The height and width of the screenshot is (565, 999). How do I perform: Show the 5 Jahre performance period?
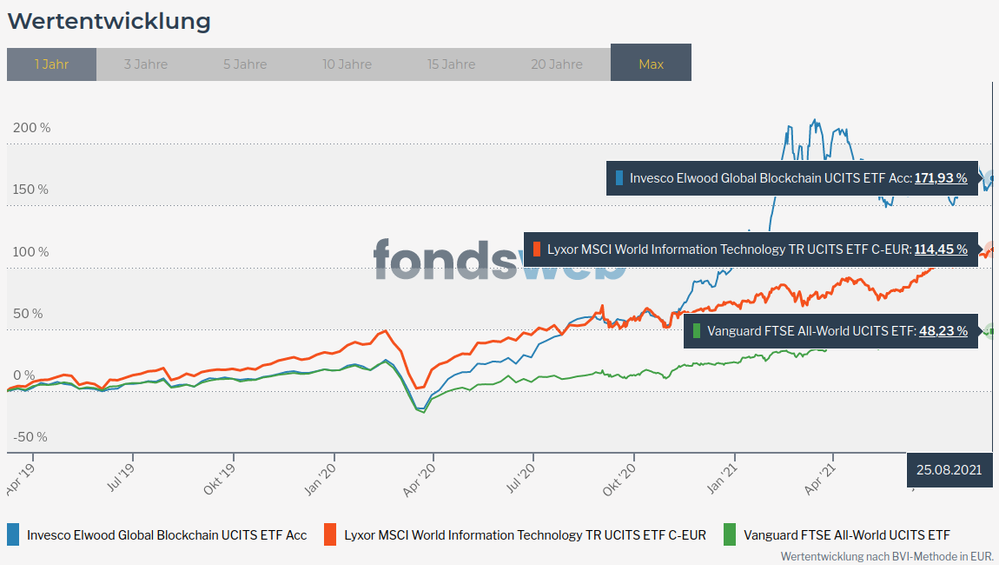(x=245, y=64)
